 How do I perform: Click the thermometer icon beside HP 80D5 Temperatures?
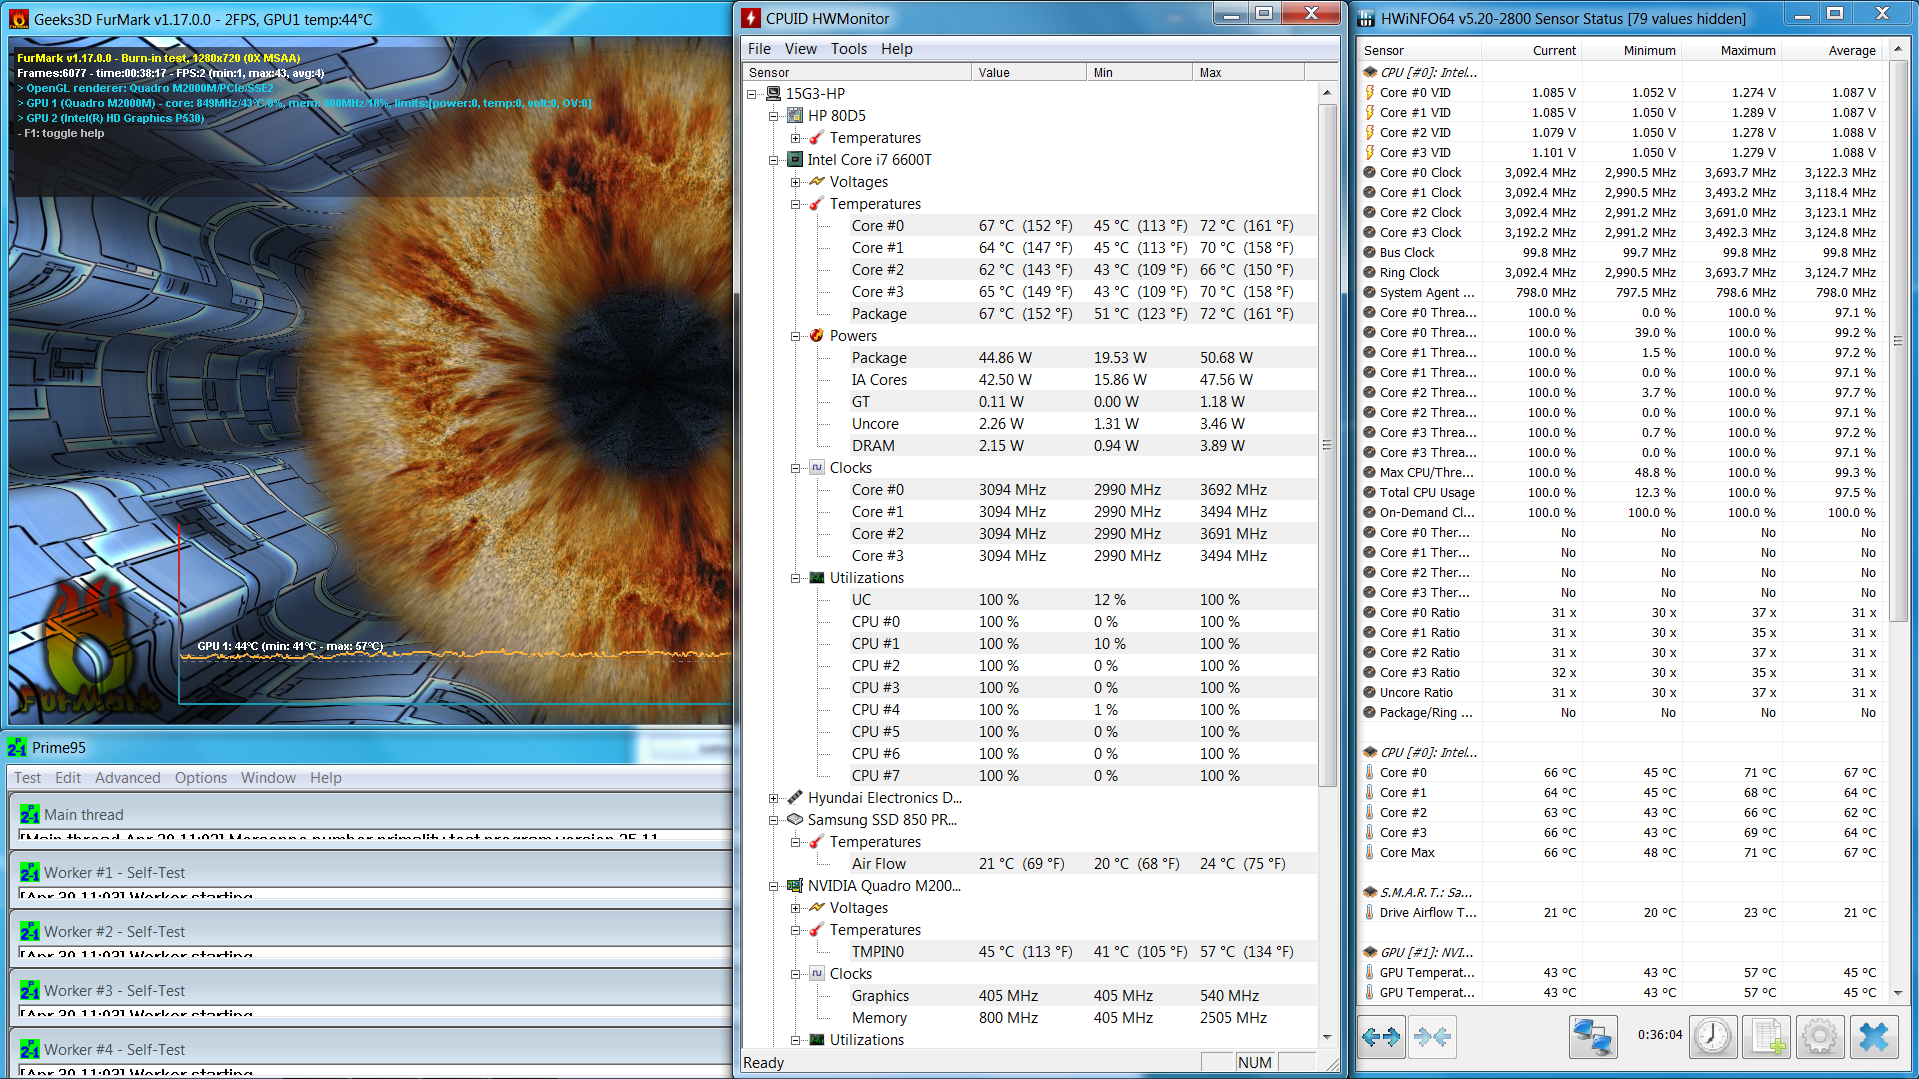click(x=817, y=137)
